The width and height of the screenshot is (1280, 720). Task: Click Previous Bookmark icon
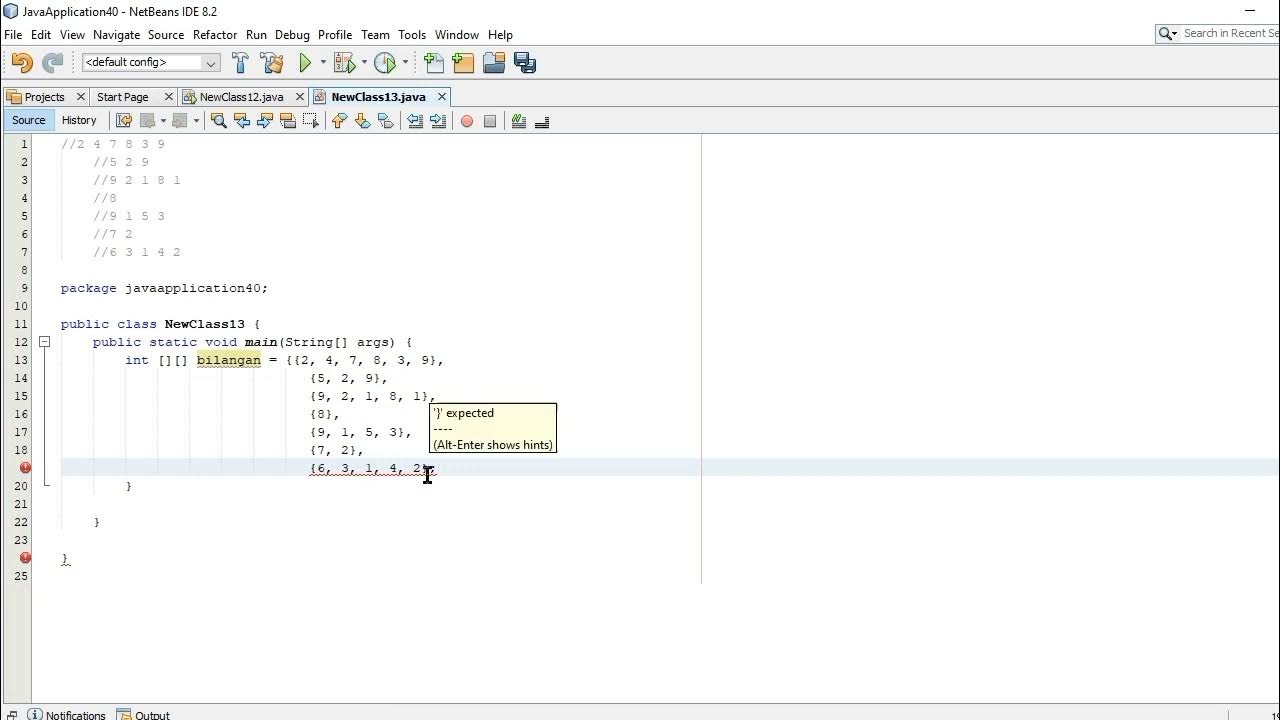(x=339, y=121)
